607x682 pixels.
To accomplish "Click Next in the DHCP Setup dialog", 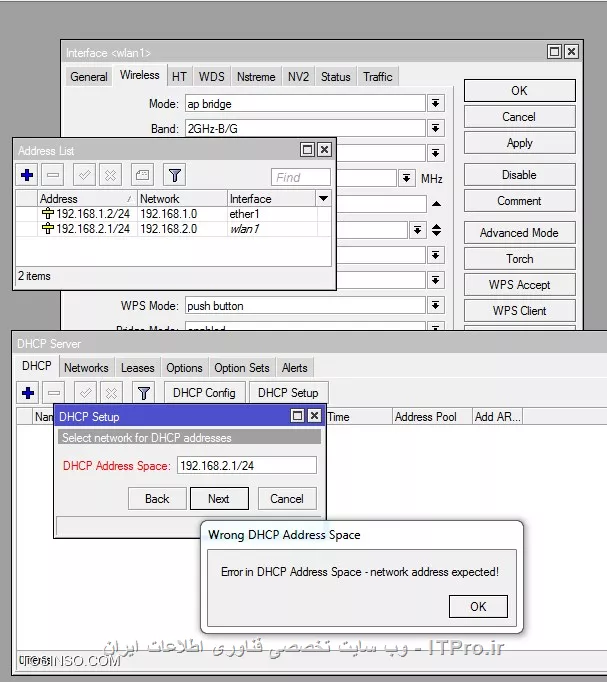I will tap(219, 498).
